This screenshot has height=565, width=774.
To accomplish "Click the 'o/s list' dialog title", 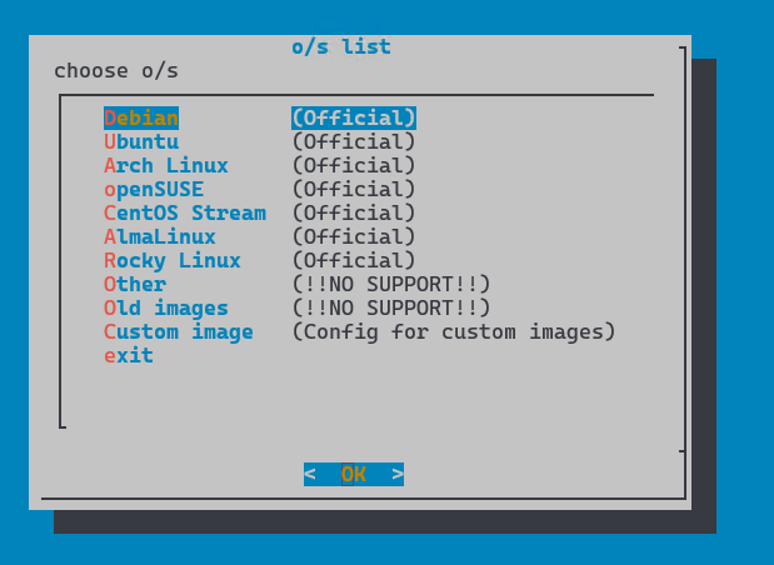I will tap(341, 47).
